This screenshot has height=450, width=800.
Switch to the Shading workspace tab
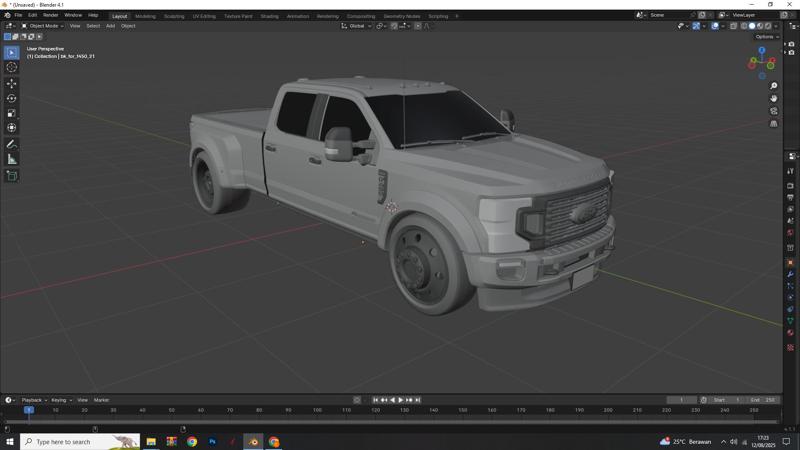click(x=269, y=16)
